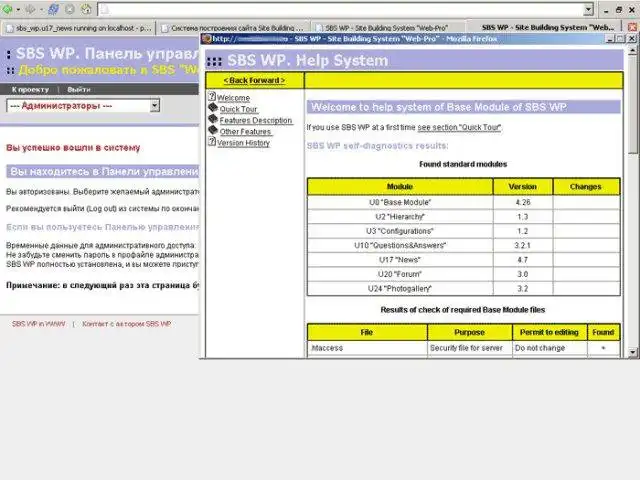
Task: Open the Quick Tour help section
Action: tap(239, 109)
